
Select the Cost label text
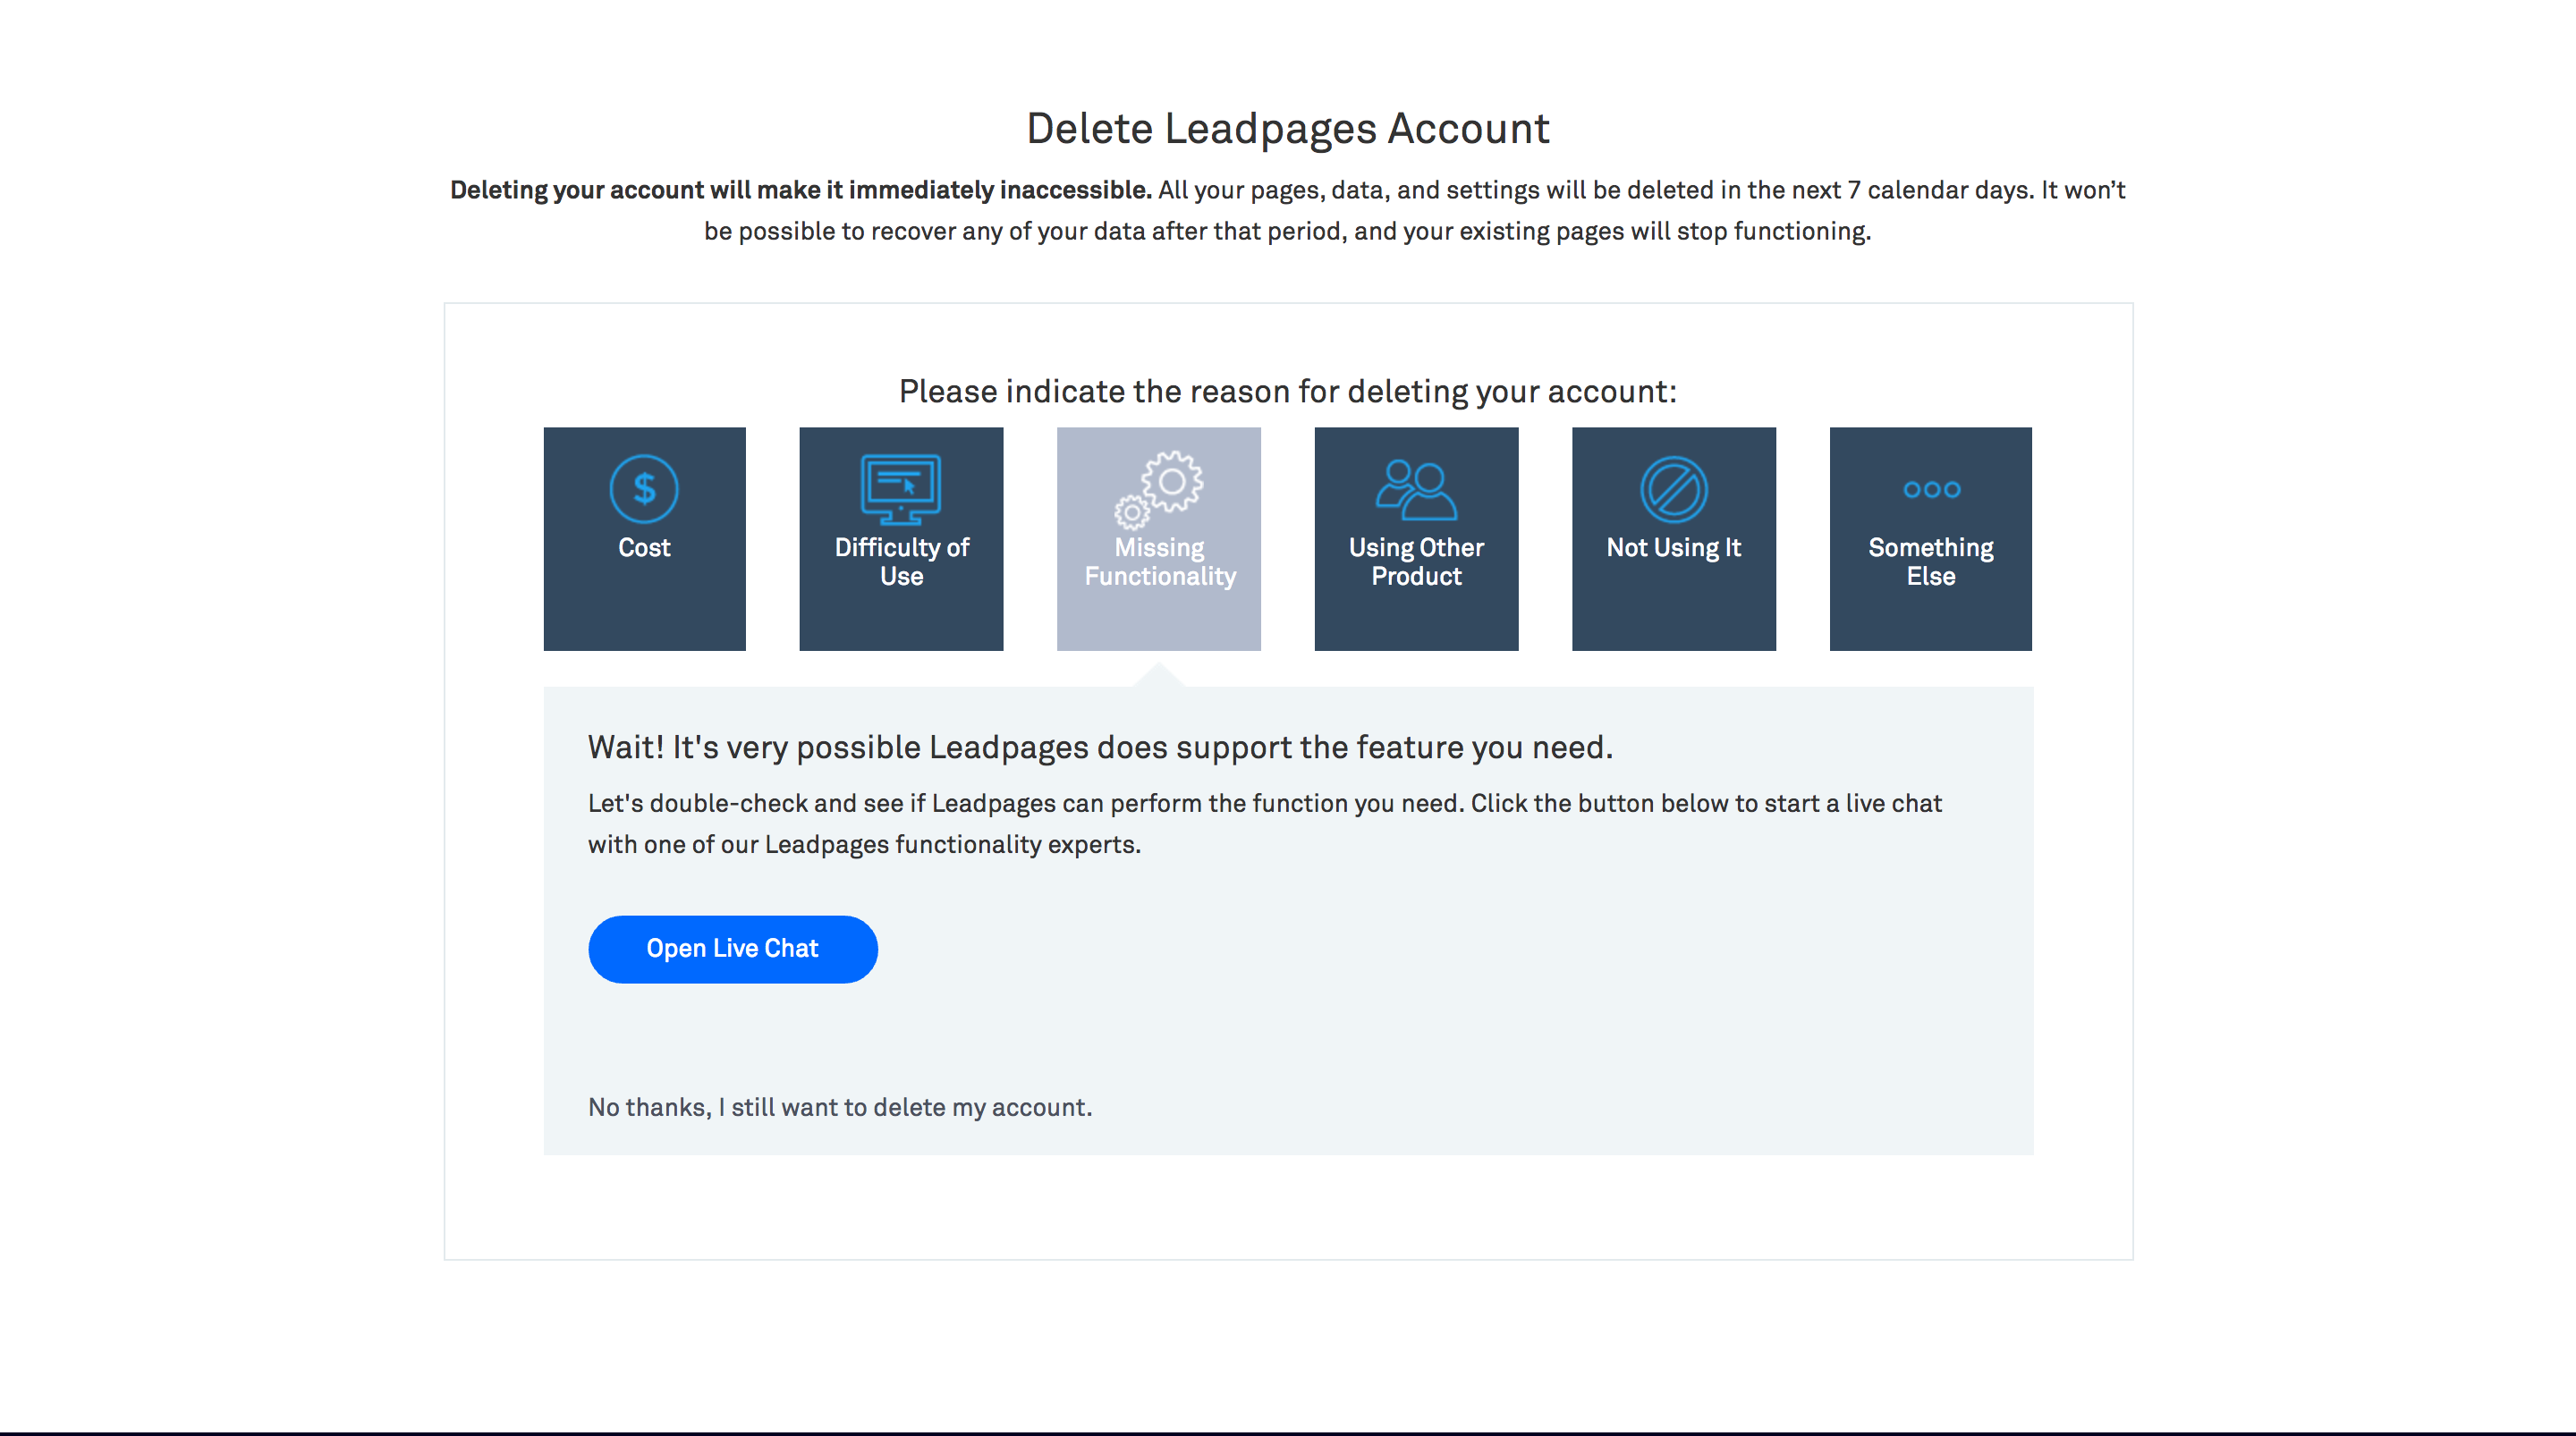(644, 547)
